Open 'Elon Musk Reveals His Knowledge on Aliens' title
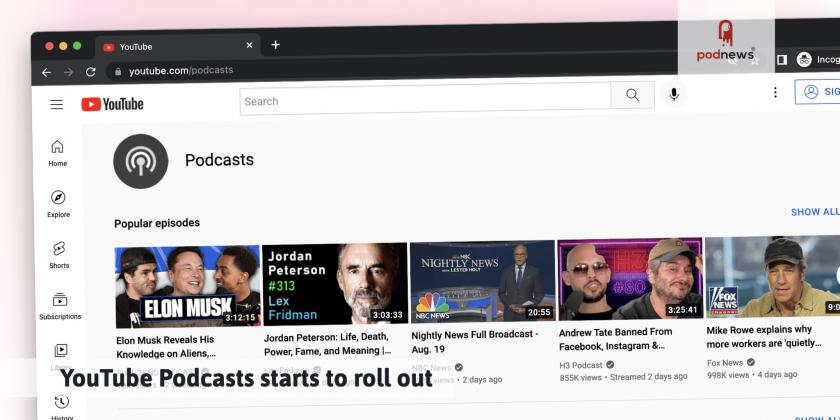Image resolution: width=840 pixels, height=420 pixels. 166,347
